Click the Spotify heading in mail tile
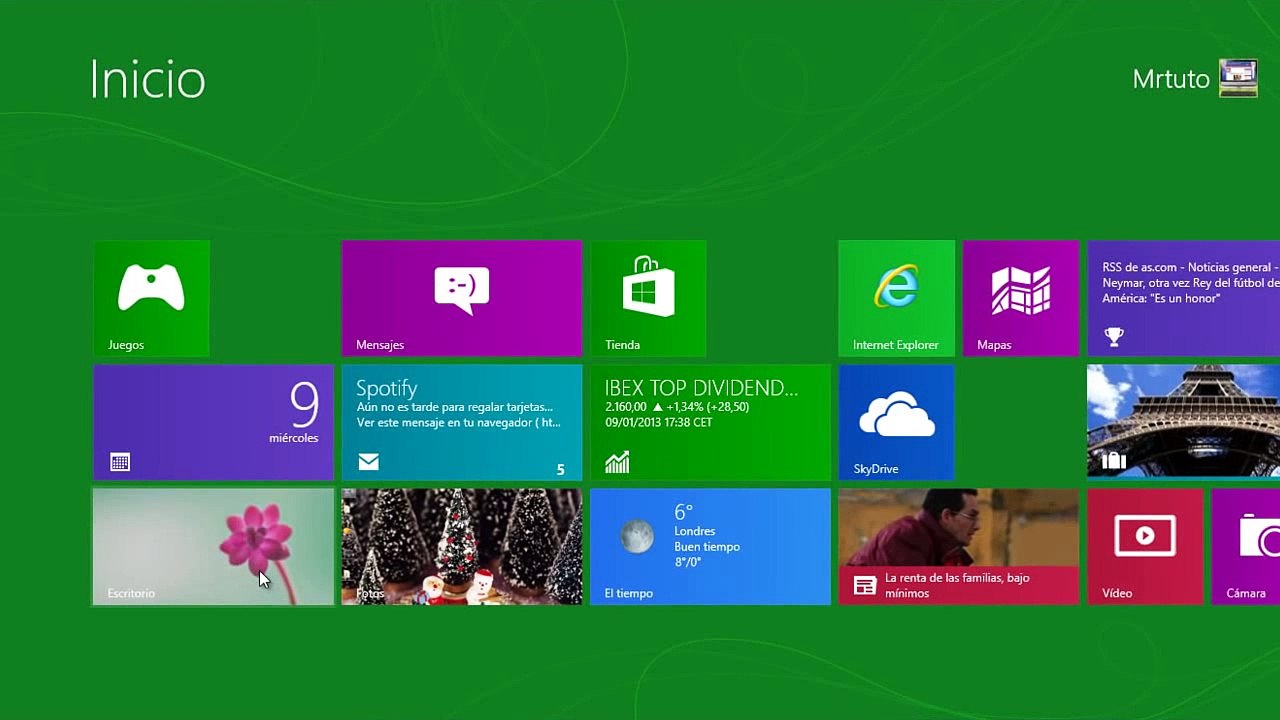This screenshot has height=720, width=1280. (x=387, y=388)
